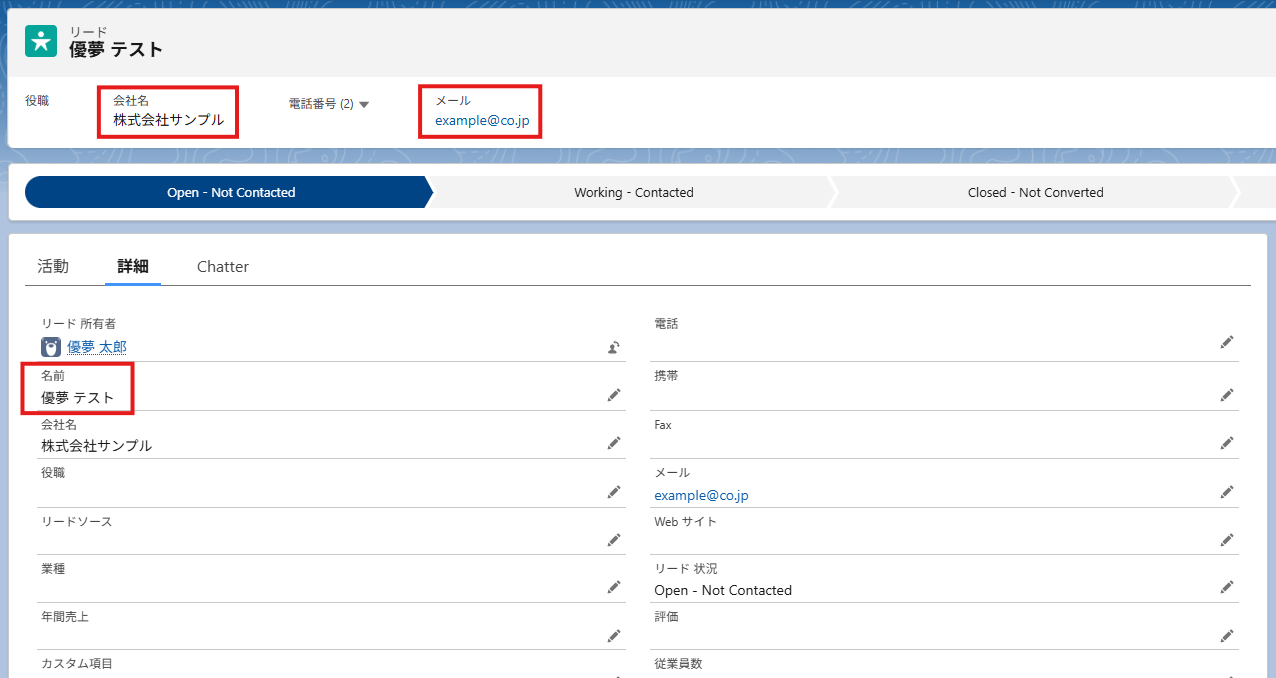Click the owner avatar icon for 優夢 太郎

(x=51, y=347)
